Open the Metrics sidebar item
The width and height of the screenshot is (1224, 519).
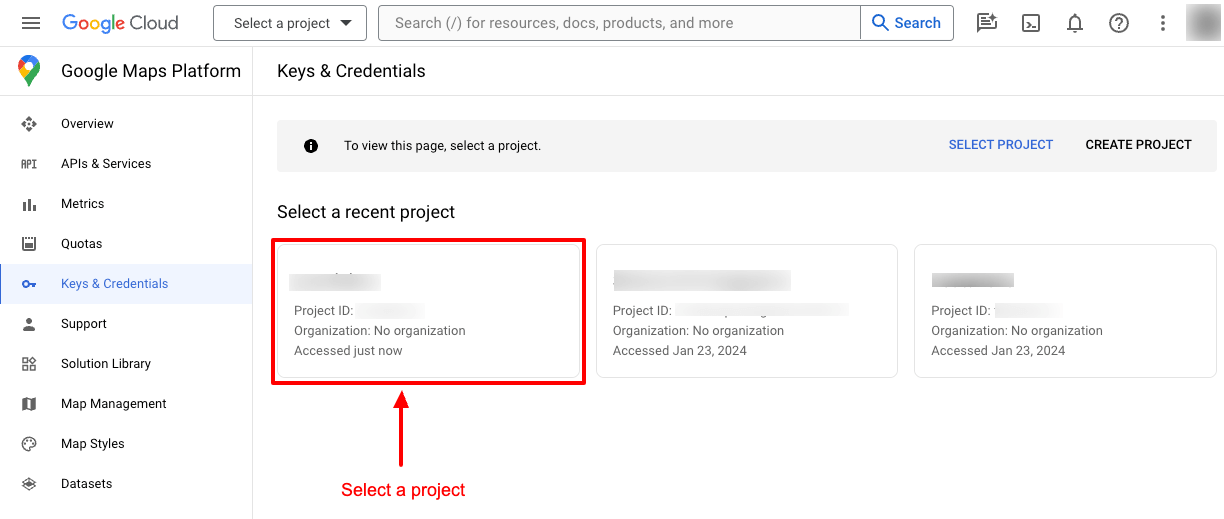pyautogui.click(x=82, y=204)
